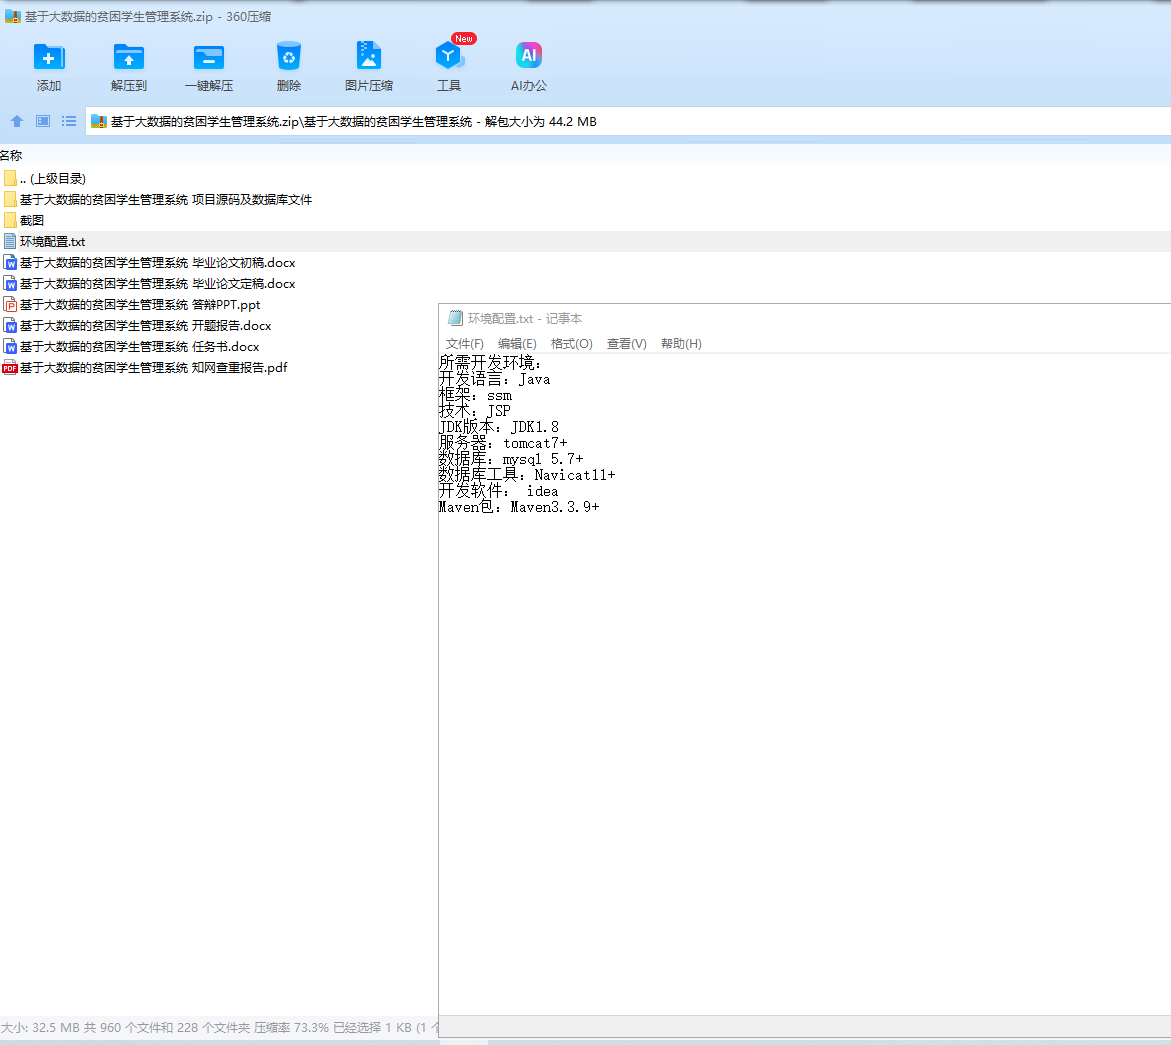Click the 360压缩 title bar app icon

point(12,16)
